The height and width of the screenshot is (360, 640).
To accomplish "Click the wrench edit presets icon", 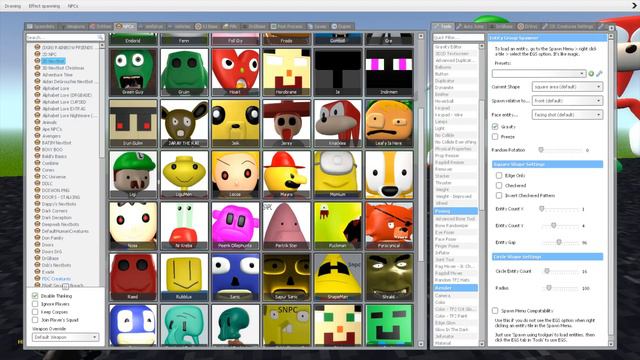I will click(599, 73).
